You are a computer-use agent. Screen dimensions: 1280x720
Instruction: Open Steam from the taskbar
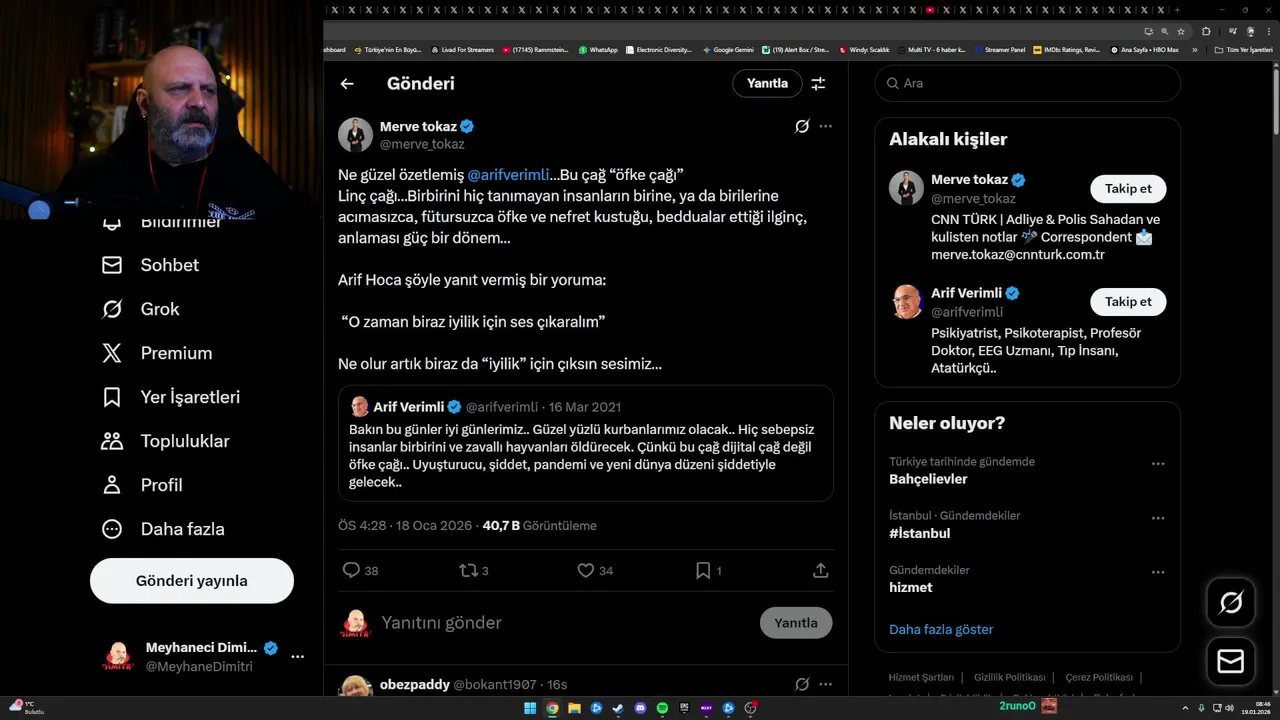(x=618, y=708)
